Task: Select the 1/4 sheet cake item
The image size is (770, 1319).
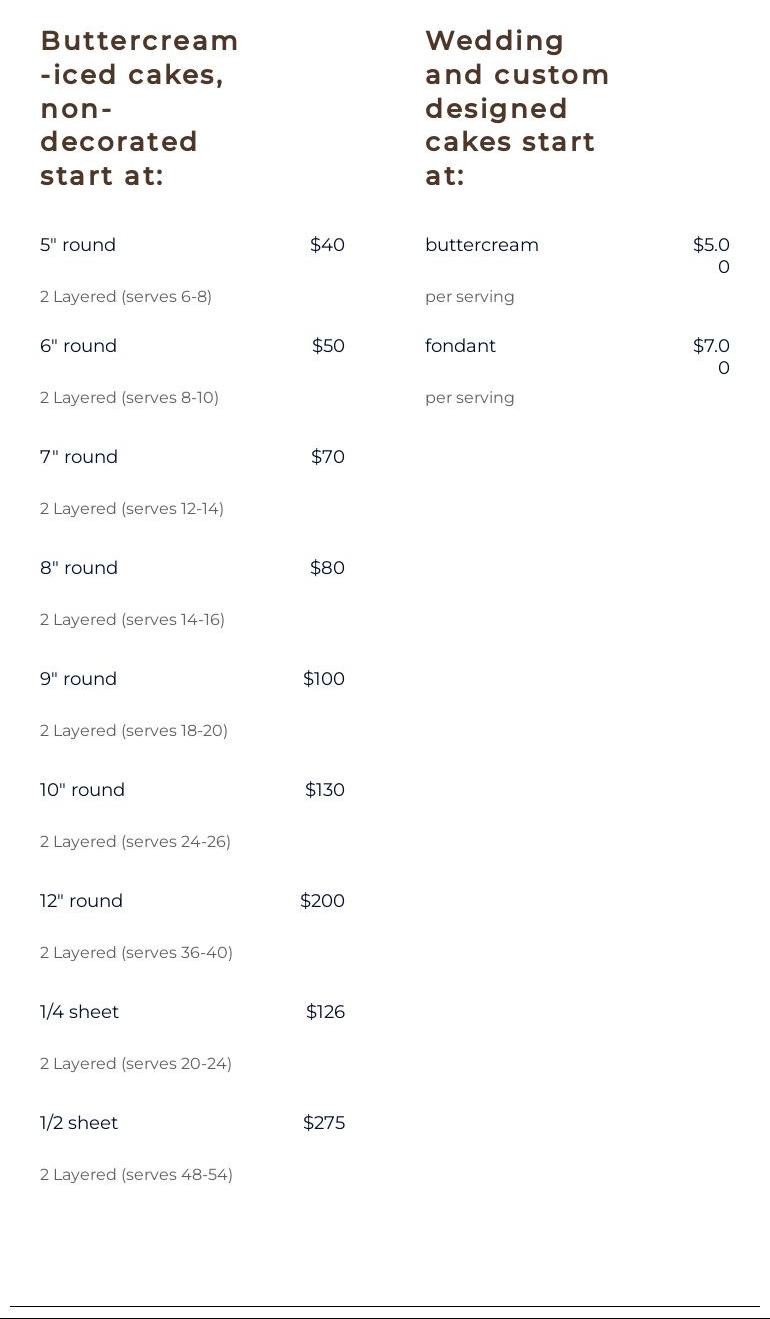Action: click(x=79, y=1012)
